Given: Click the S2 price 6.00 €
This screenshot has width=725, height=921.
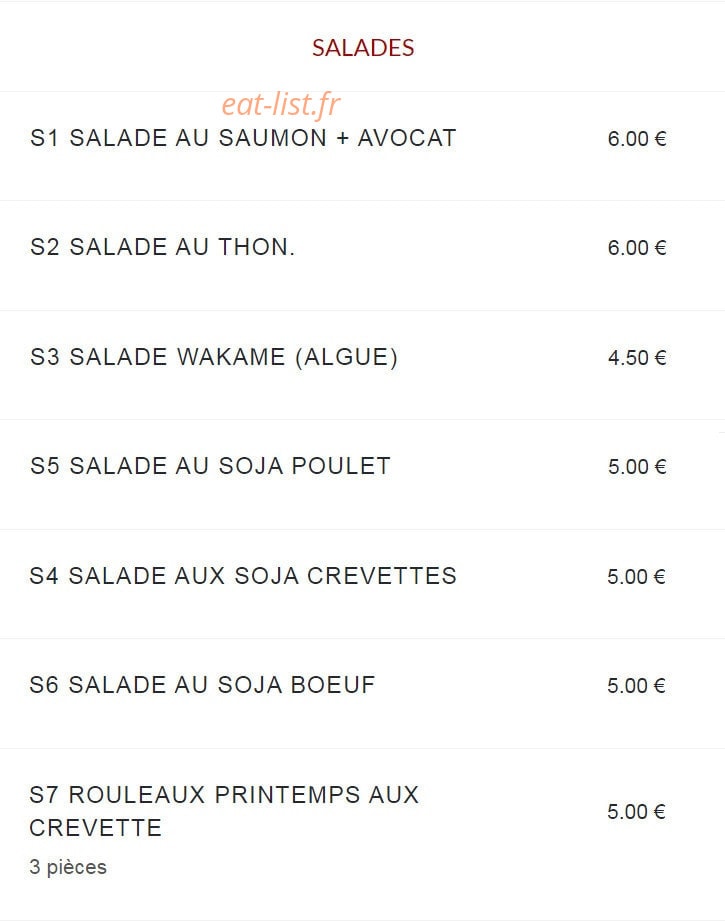Looking at the screenshot, I should tap(637, 248).
